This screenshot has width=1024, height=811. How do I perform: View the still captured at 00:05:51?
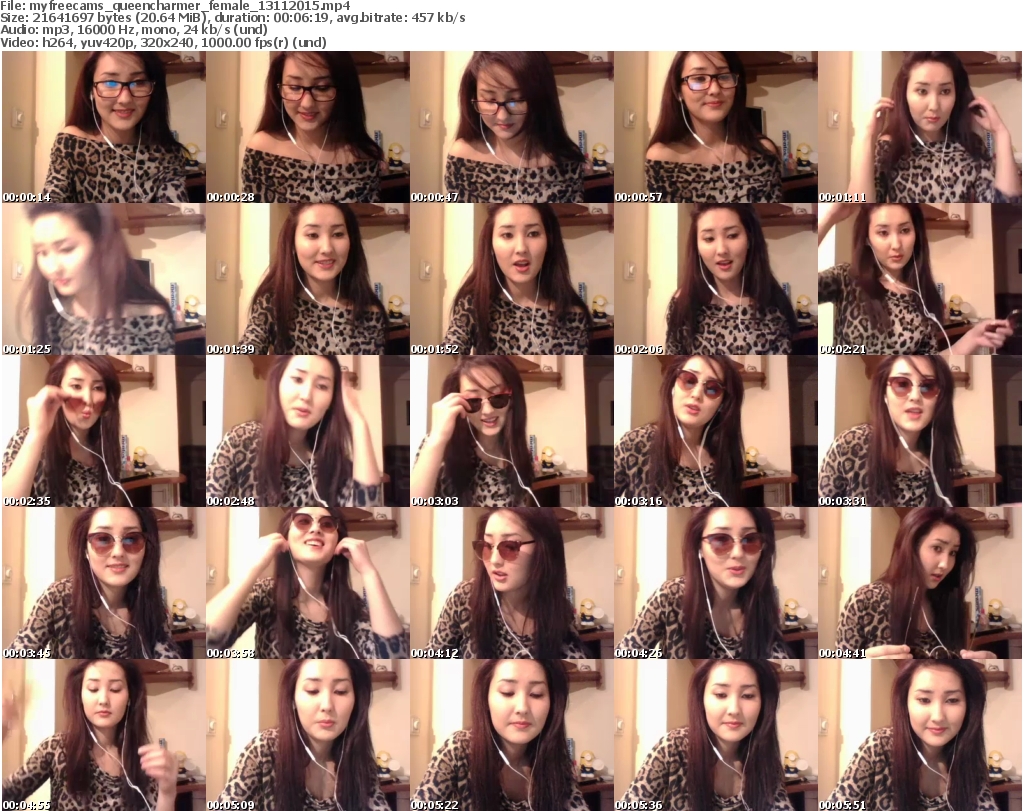(x=920, y=735)
